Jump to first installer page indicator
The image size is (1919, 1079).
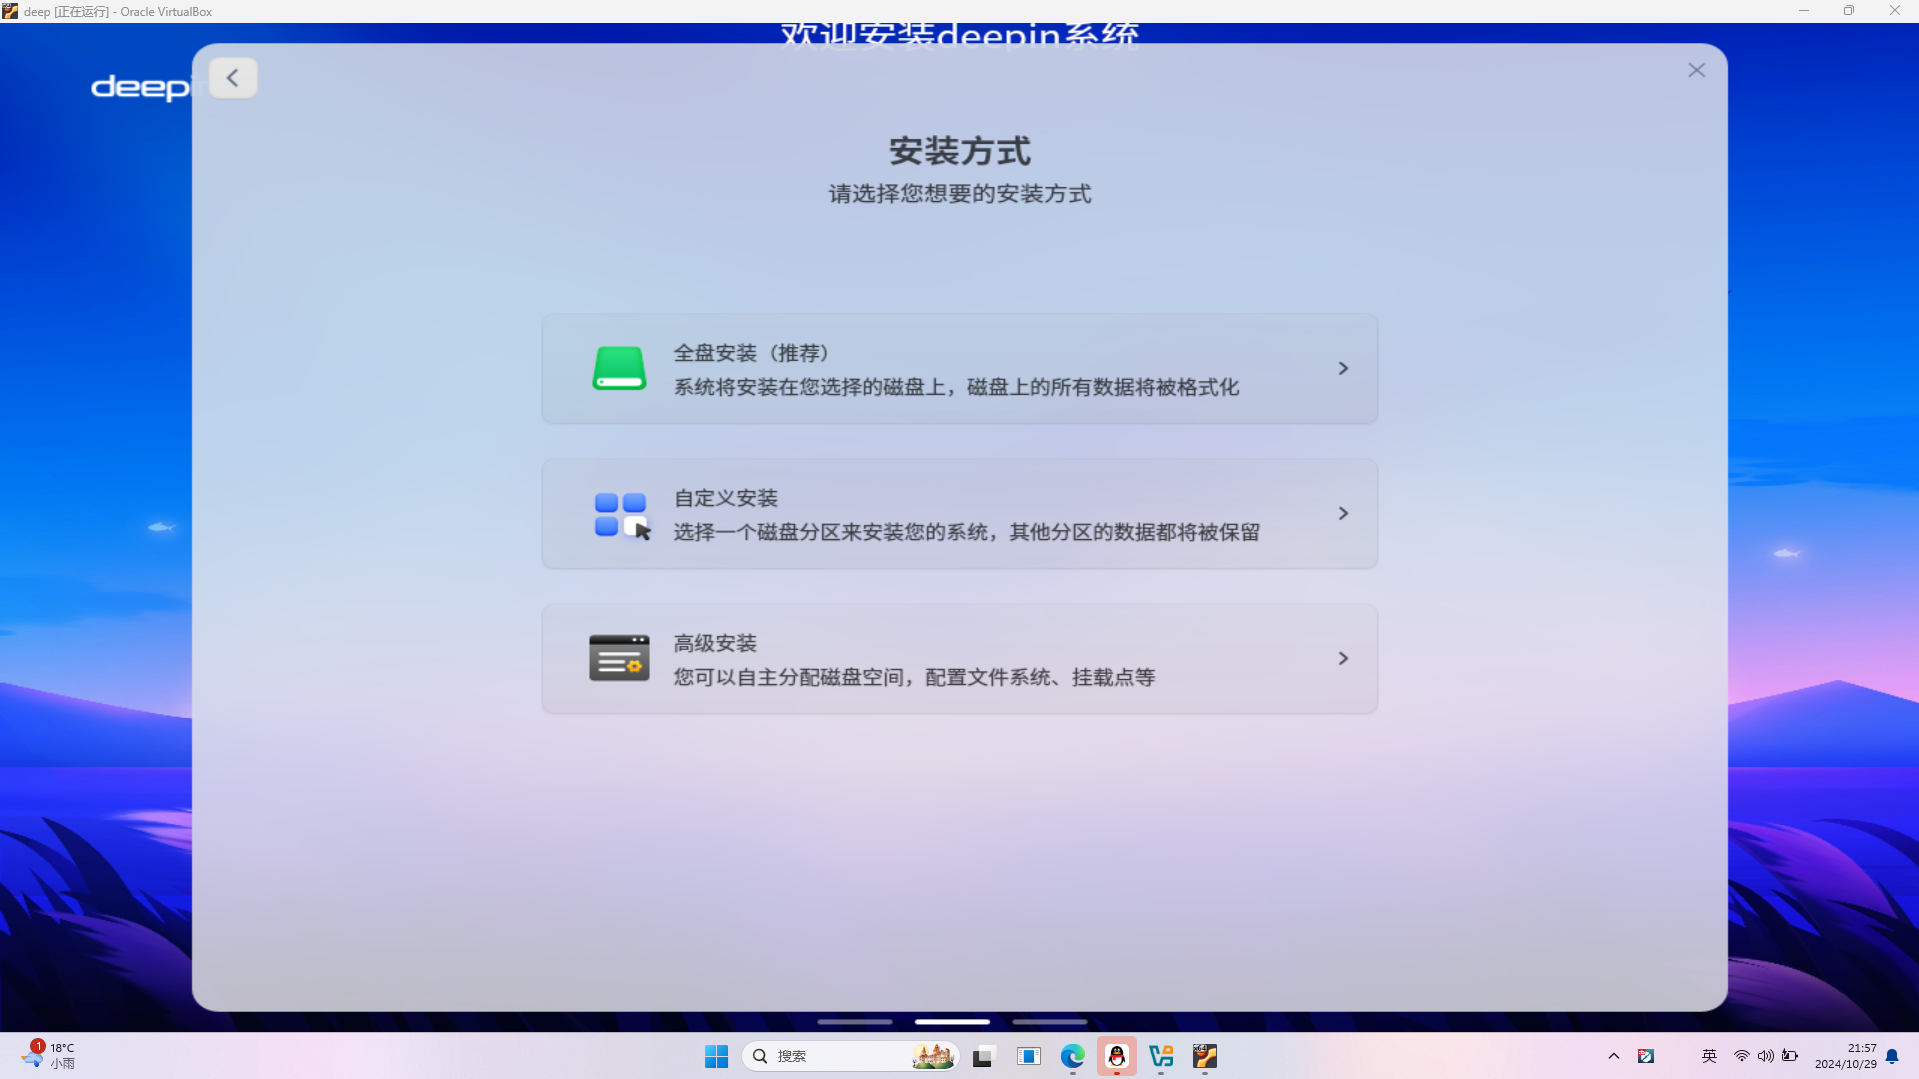tap(854, 1022)
